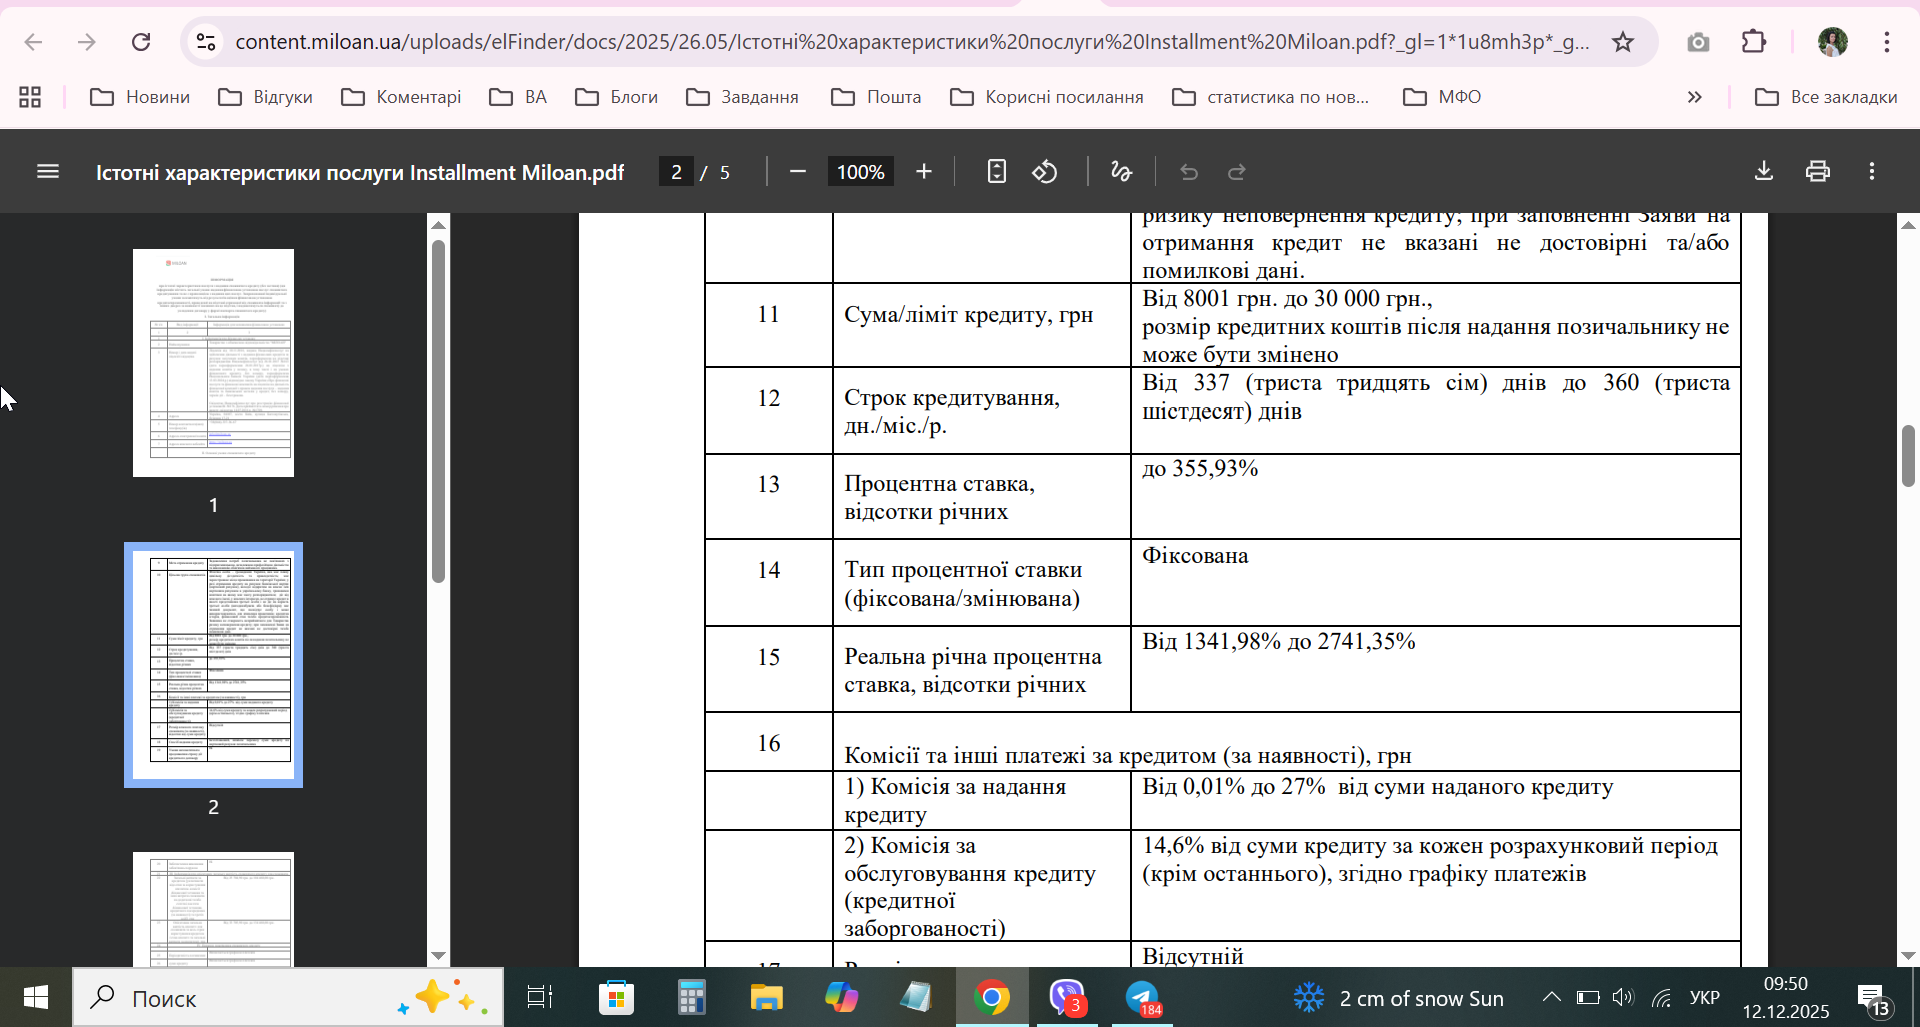Reload the page
This screenshot has width=1920, height=1027.
[141, 42]
